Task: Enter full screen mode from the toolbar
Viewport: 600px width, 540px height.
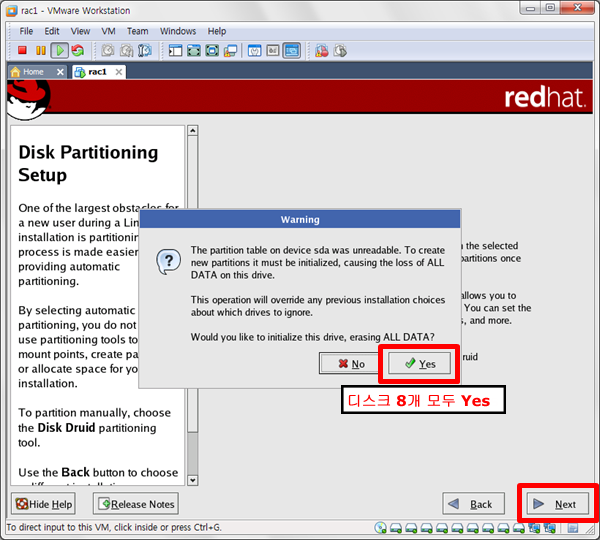Action: 212,50
